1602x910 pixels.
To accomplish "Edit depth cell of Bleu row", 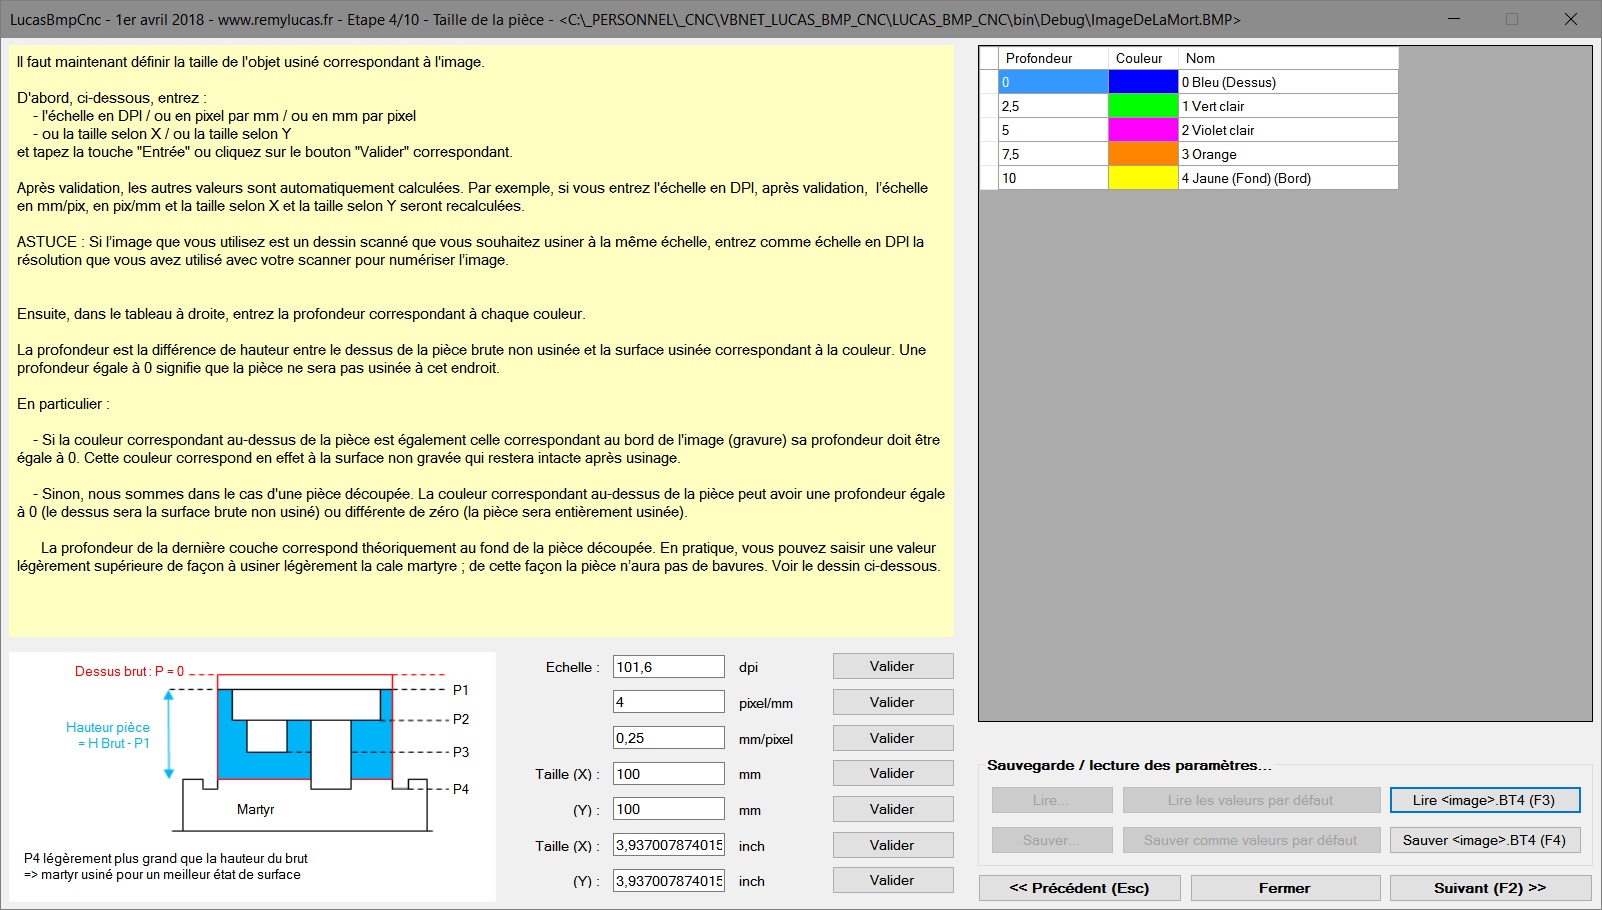I will [1053, 82].
